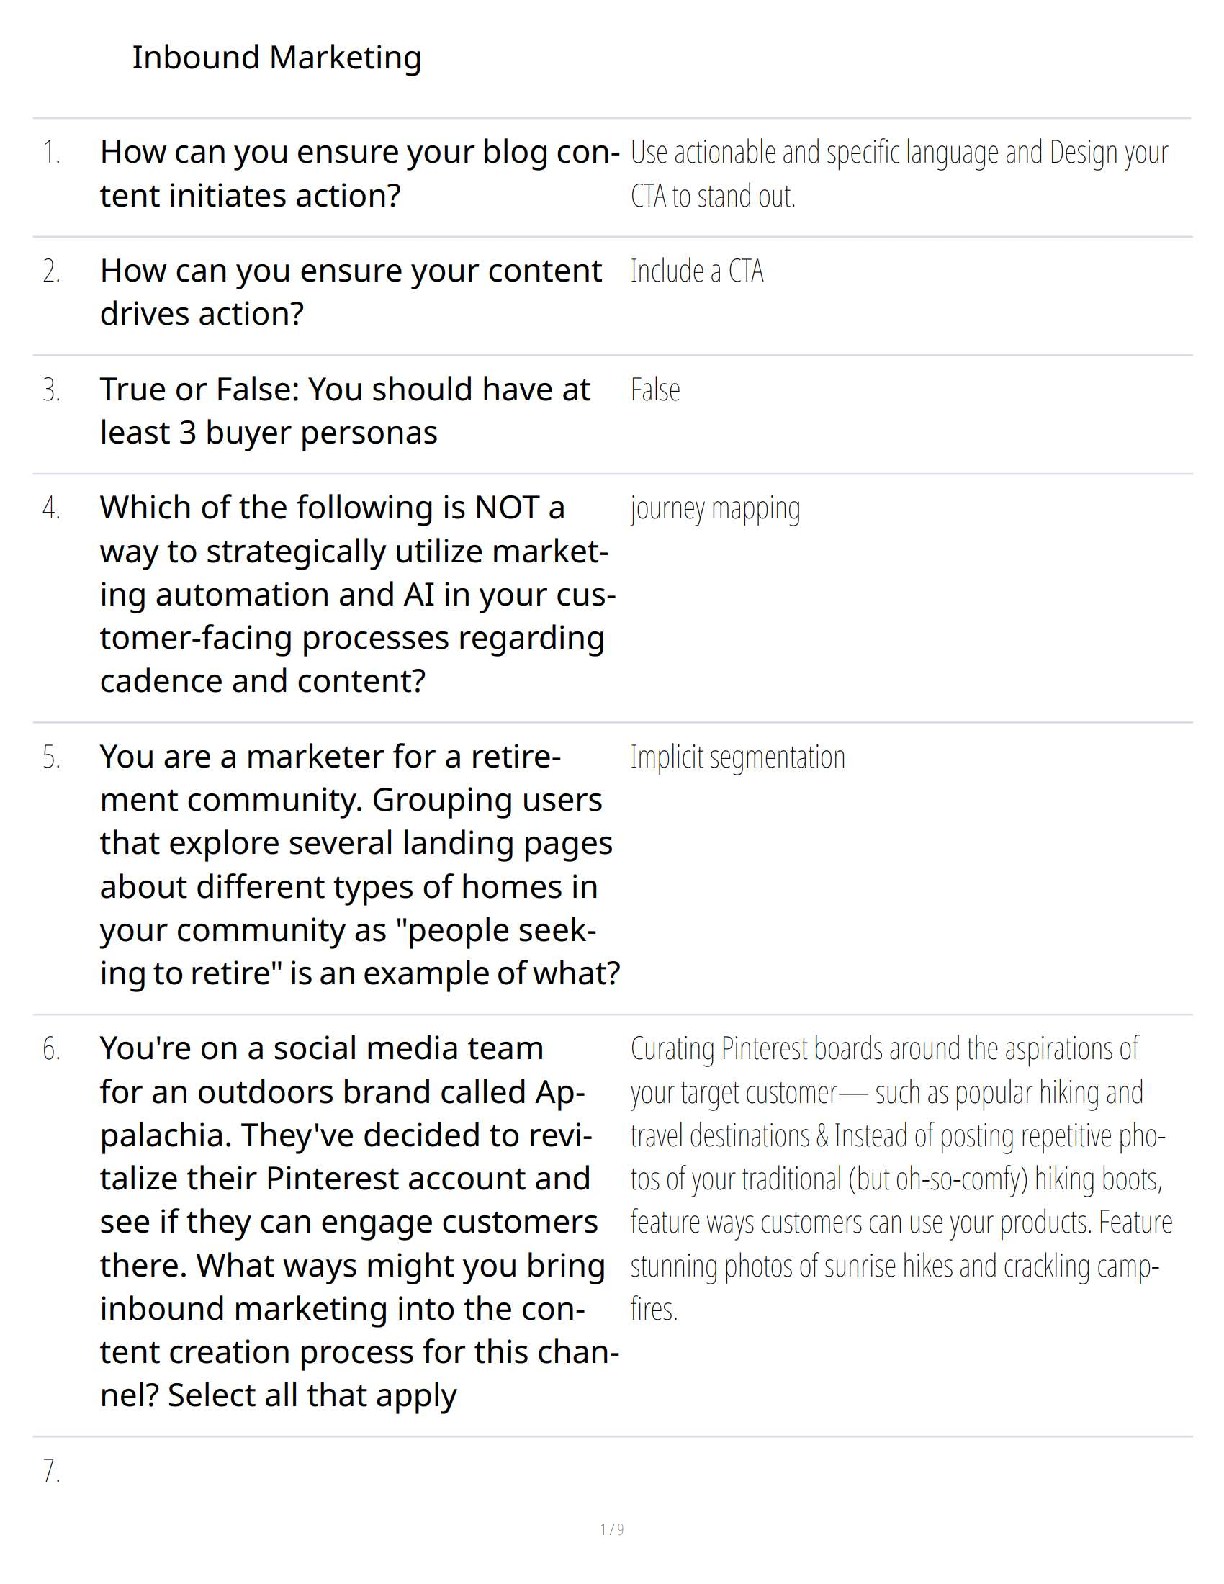Click the "Include a CTA" answer

point(696,272)
